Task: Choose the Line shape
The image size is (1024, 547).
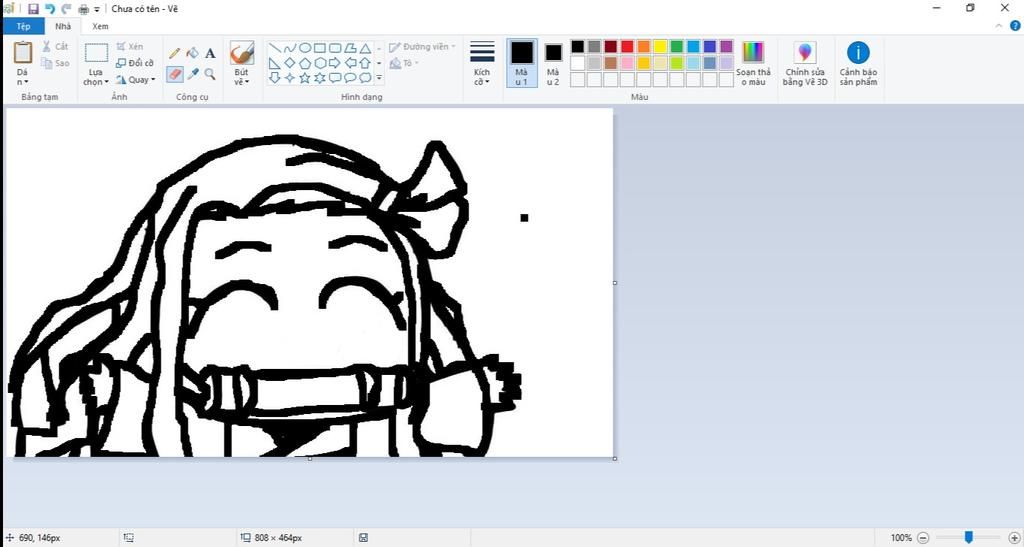Action: click(x=275, y=48)
